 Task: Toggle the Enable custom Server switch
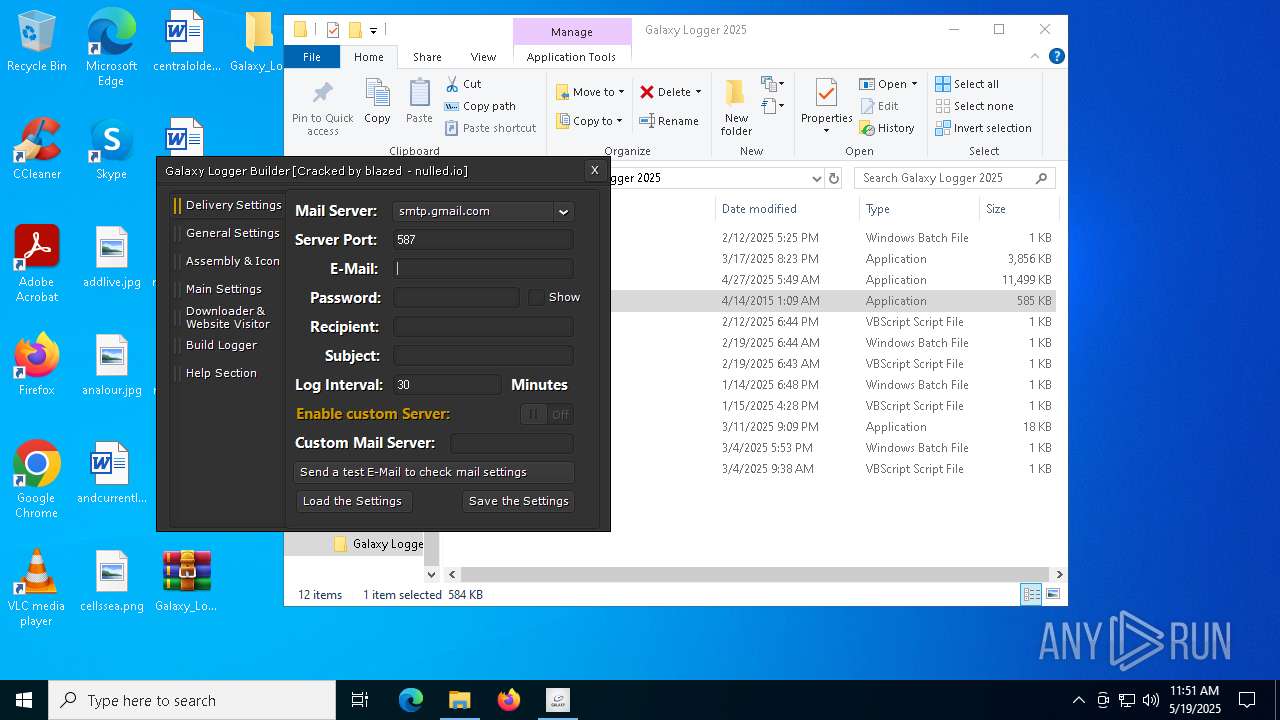[x=547, y=414]
